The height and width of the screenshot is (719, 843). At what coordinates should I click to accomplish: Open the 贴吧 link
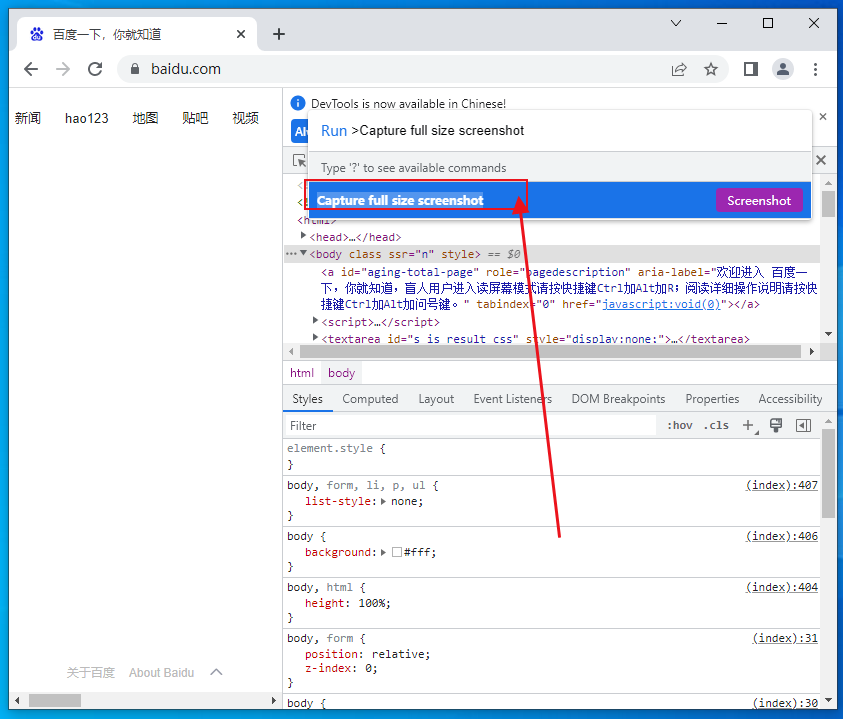pos(195,118)
